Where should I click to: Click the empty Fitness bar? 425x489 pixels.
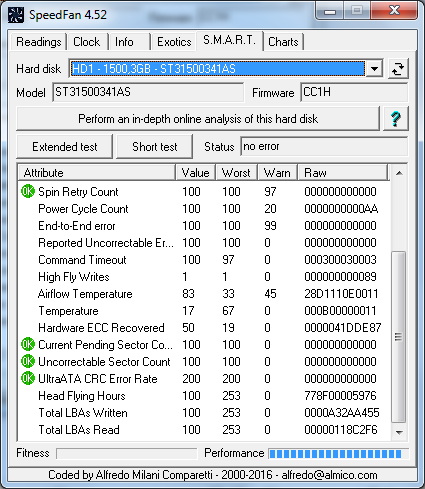pyautogui.click(x=127, y=454)
